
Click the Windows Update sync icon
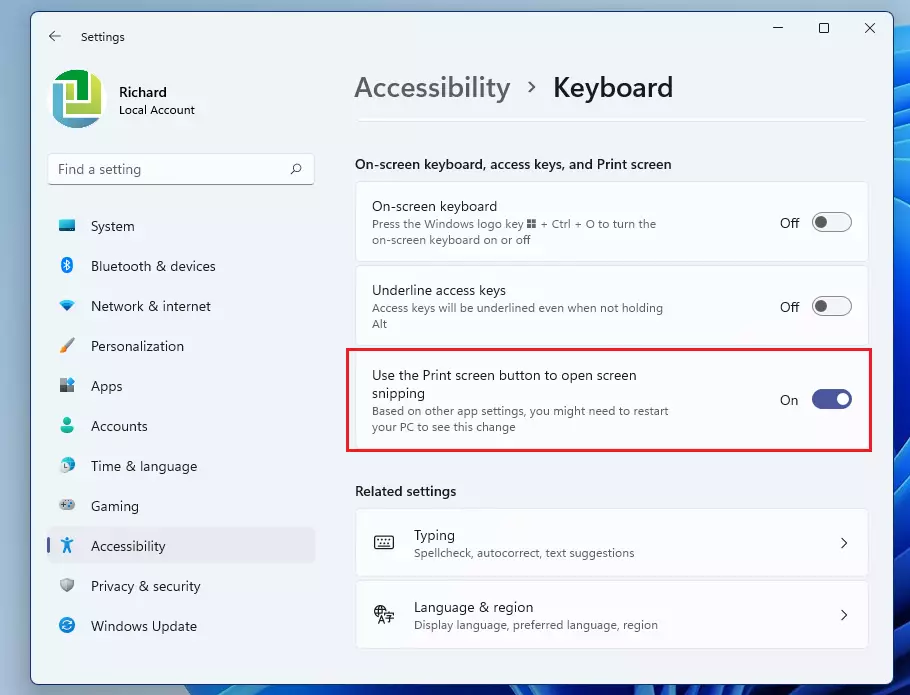tap(67, 625)
